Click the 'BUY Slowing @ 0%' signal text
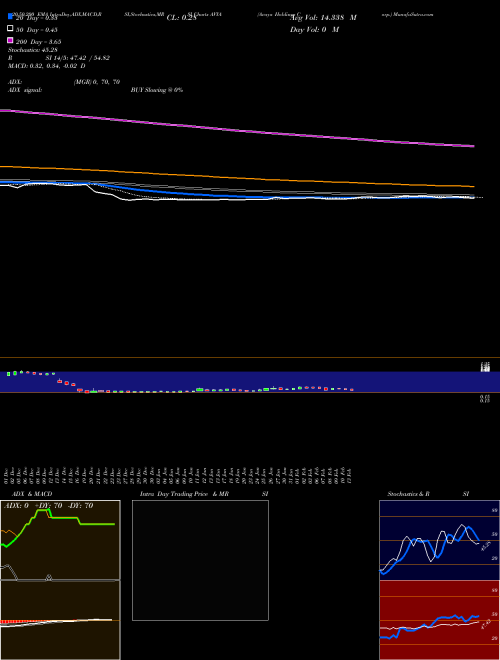Image resolution: width=500 pixels, height=660 pixels. [x=157, y=90]
